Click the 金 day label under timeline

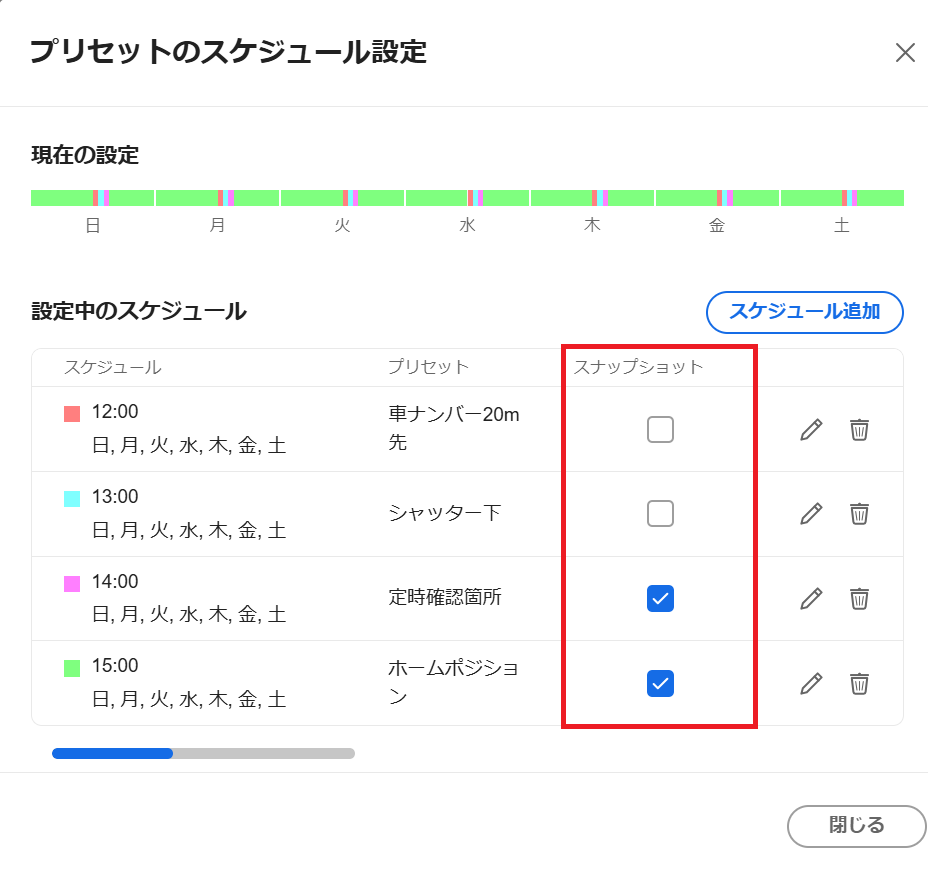(717, 225)
